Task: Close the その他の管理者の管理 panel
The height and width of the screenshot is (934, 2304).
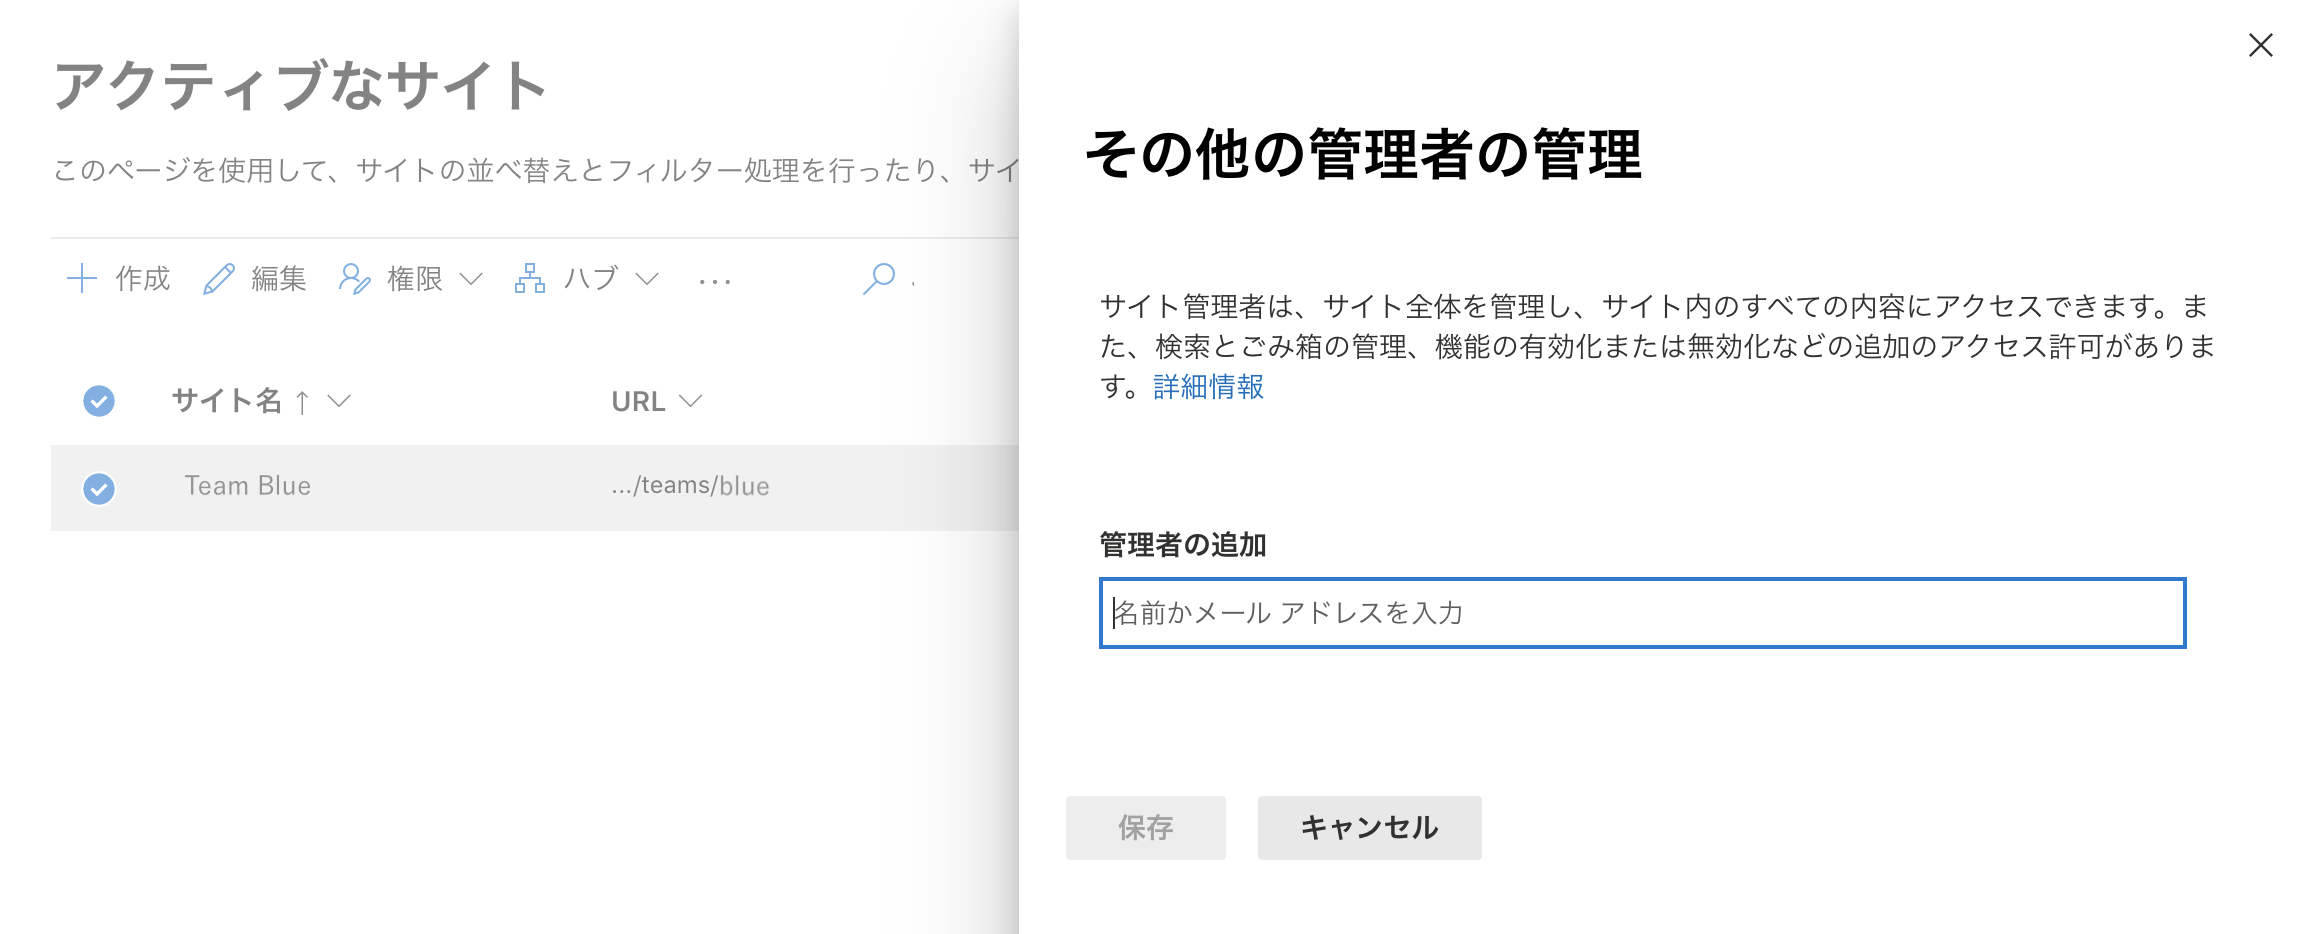Action: coord(2260,45)
